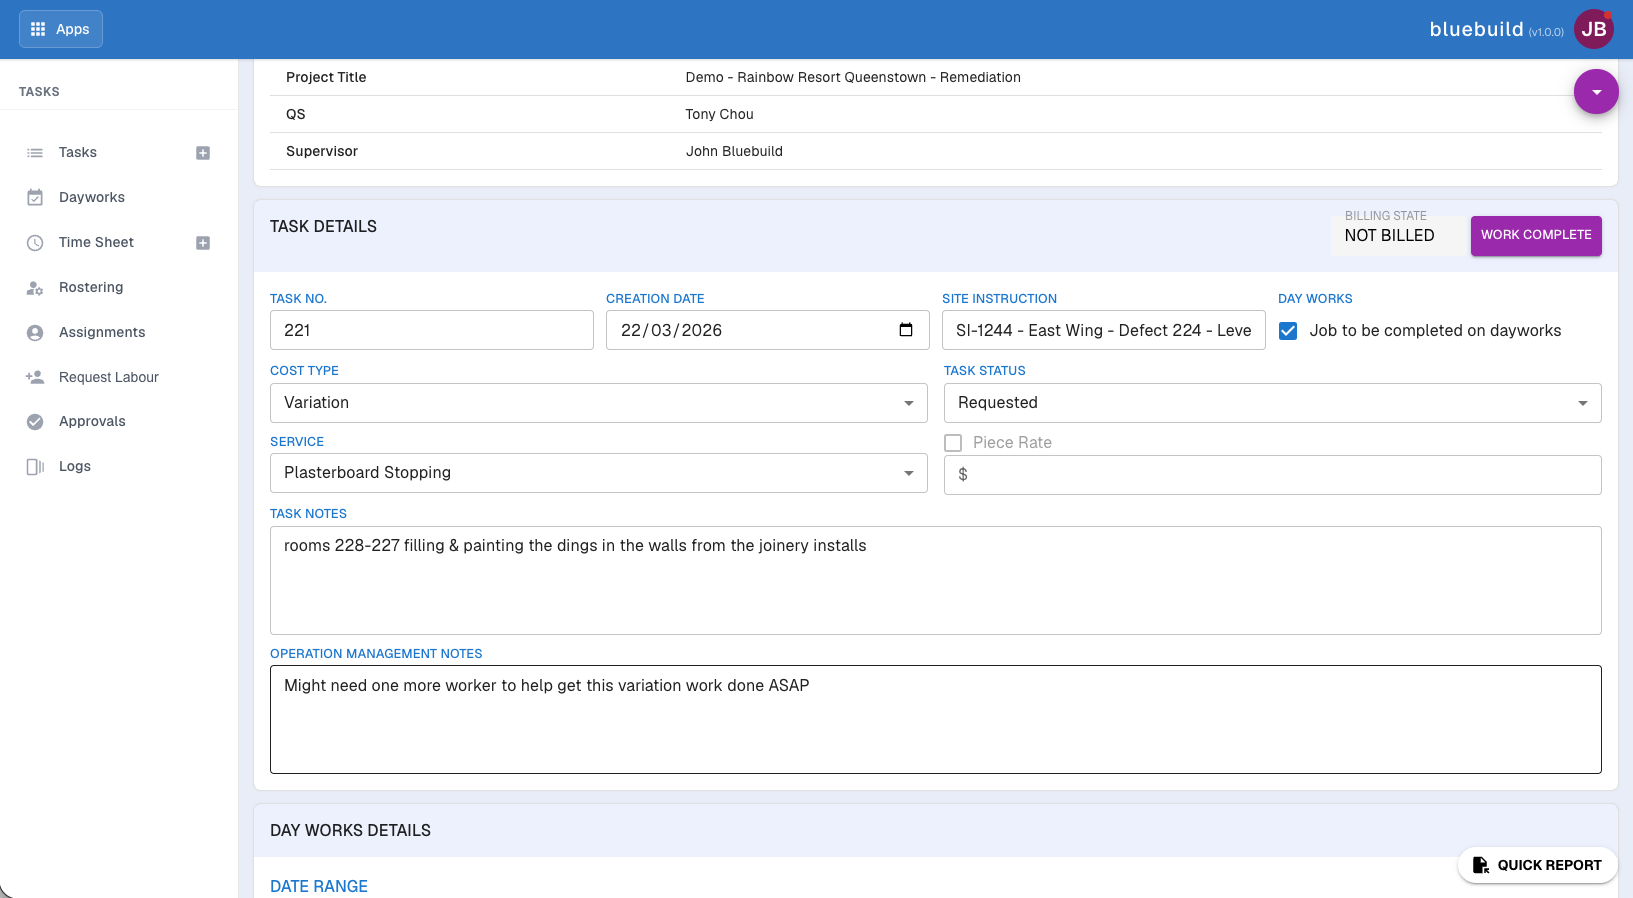
Task: Click the Site Instruction field
Action: tap(1104, 330)
